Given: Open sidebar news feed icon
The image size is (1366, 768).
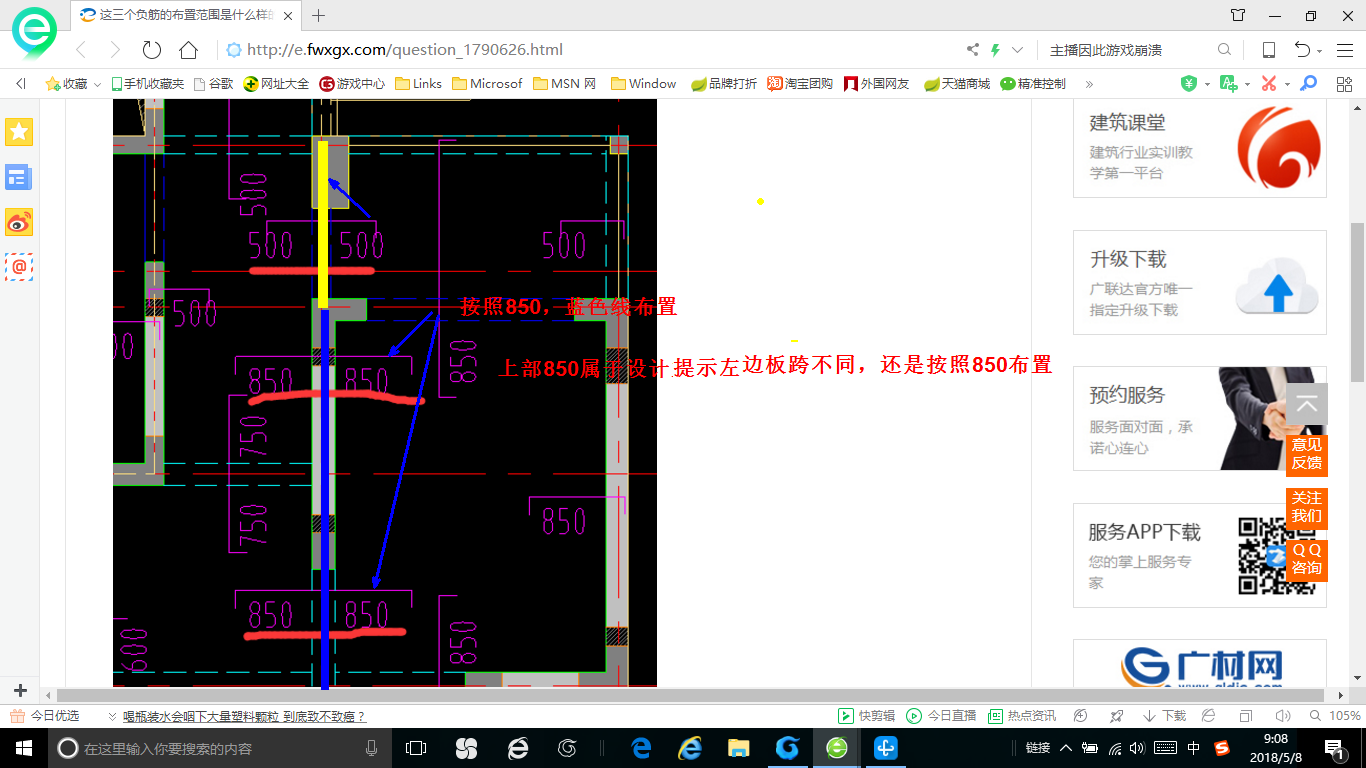Looking at the screenshot, I should [x=19, y=177].
